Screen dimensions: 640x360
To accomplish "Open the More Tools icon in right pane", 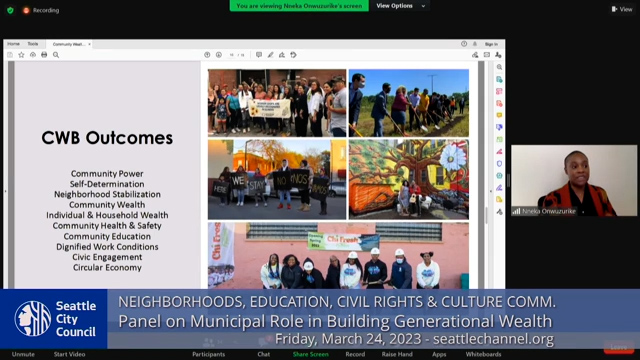I will tap(499, 212).
